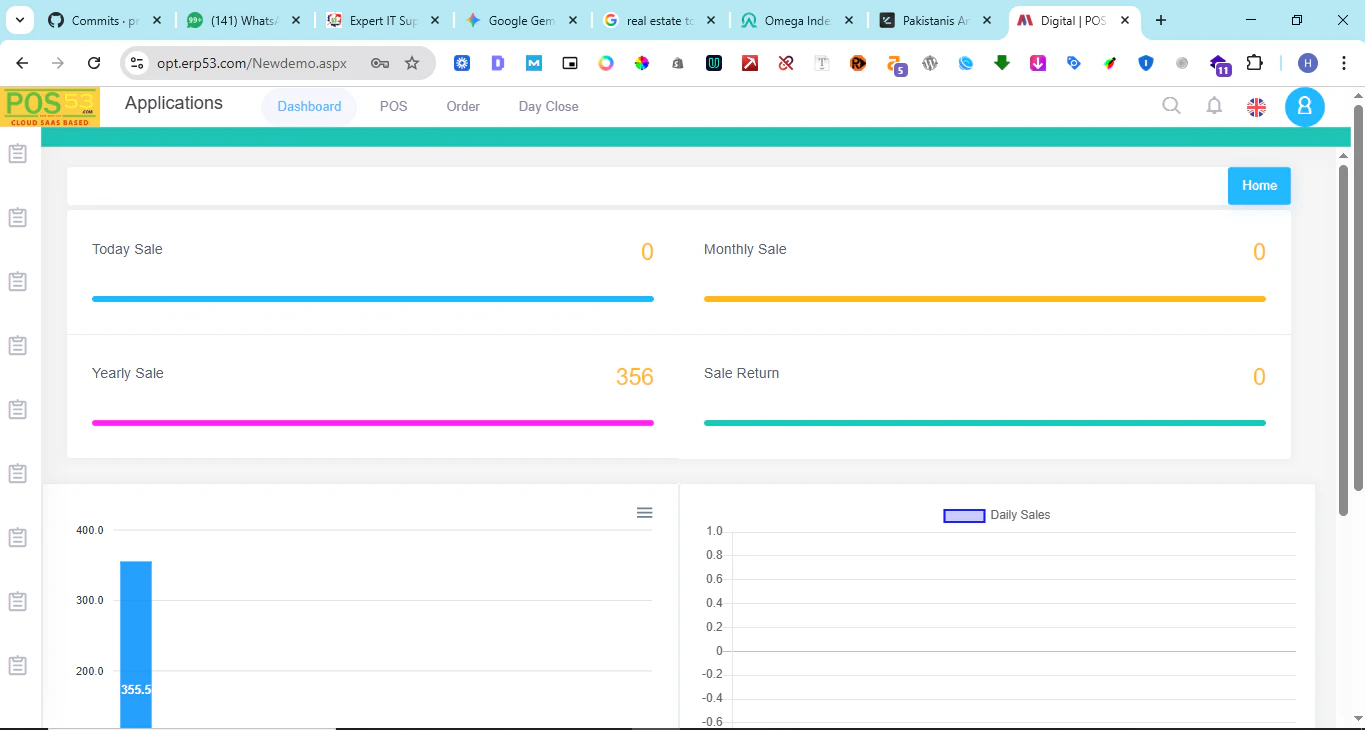Click the color wheel extension icon
This screenshot has height=730, width=1365.
click(x=642, y=63)
